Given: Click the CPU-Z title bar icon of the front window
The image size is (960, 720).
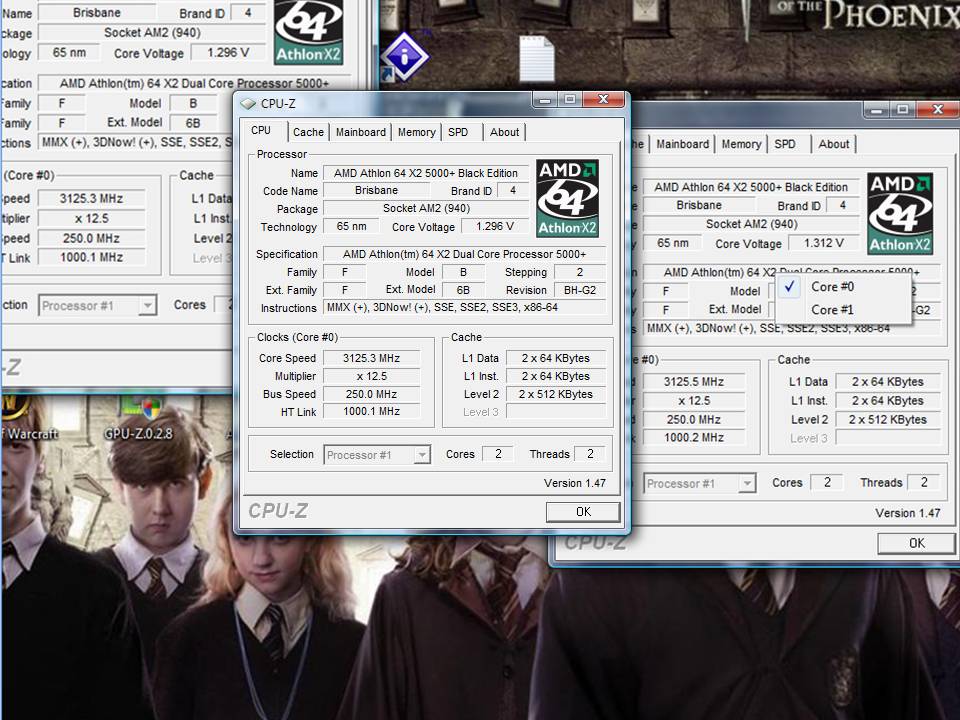Looking at the screenshot, I should (x=248, y=103).
